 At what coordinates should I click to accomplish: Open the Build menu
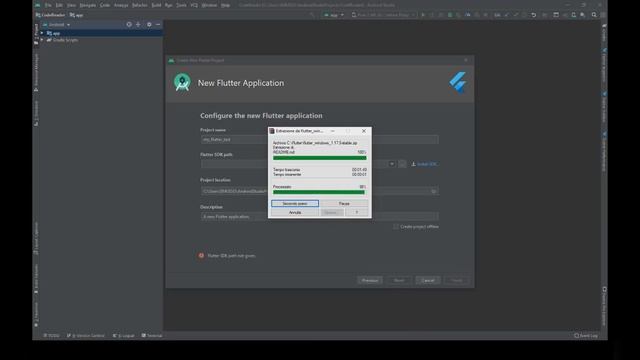[x=156, y=5]
